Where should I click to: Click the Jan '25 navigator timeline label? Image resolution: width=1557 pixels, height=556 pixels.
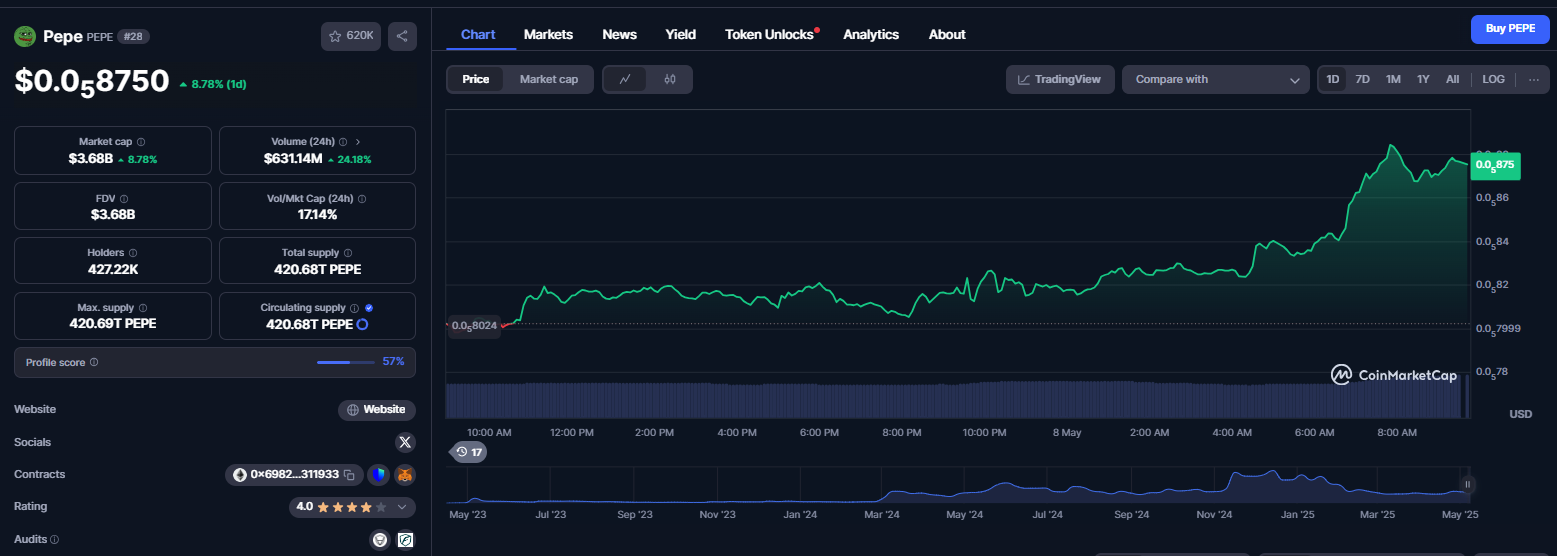click(1298, 514)
